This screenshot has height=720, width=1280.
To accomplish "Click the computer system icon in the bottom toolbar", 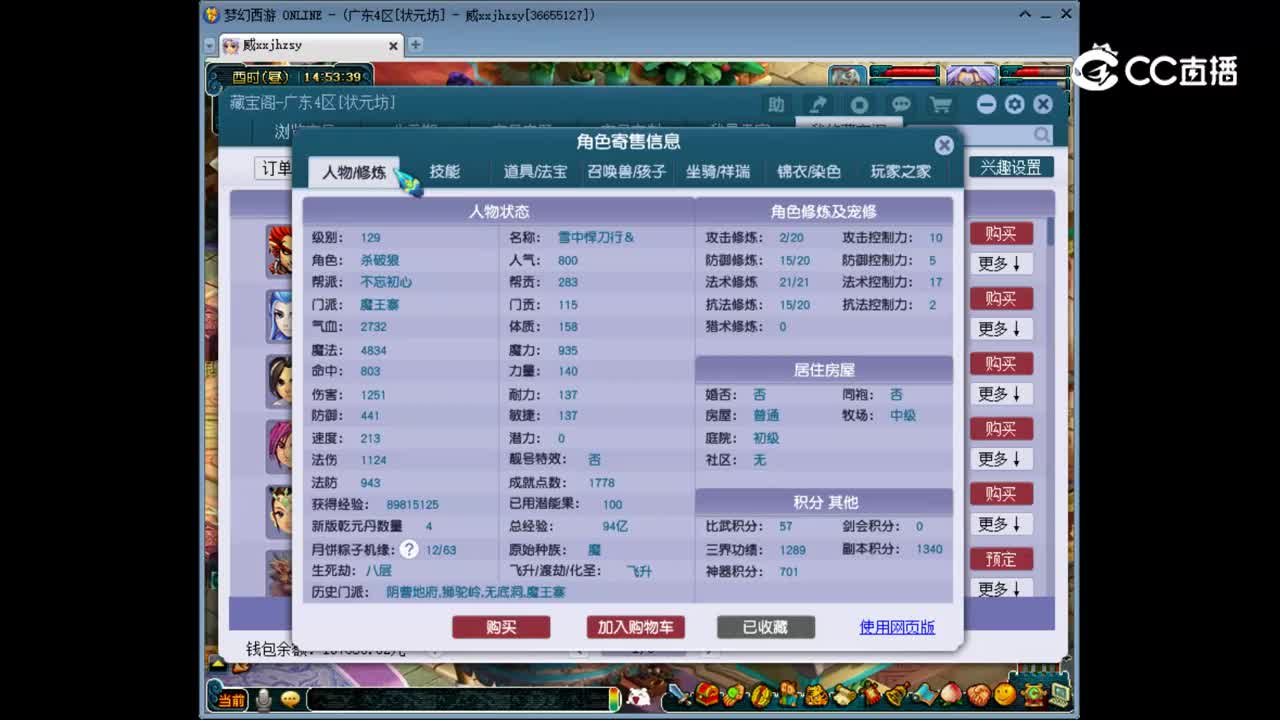I will [1059, 694].
